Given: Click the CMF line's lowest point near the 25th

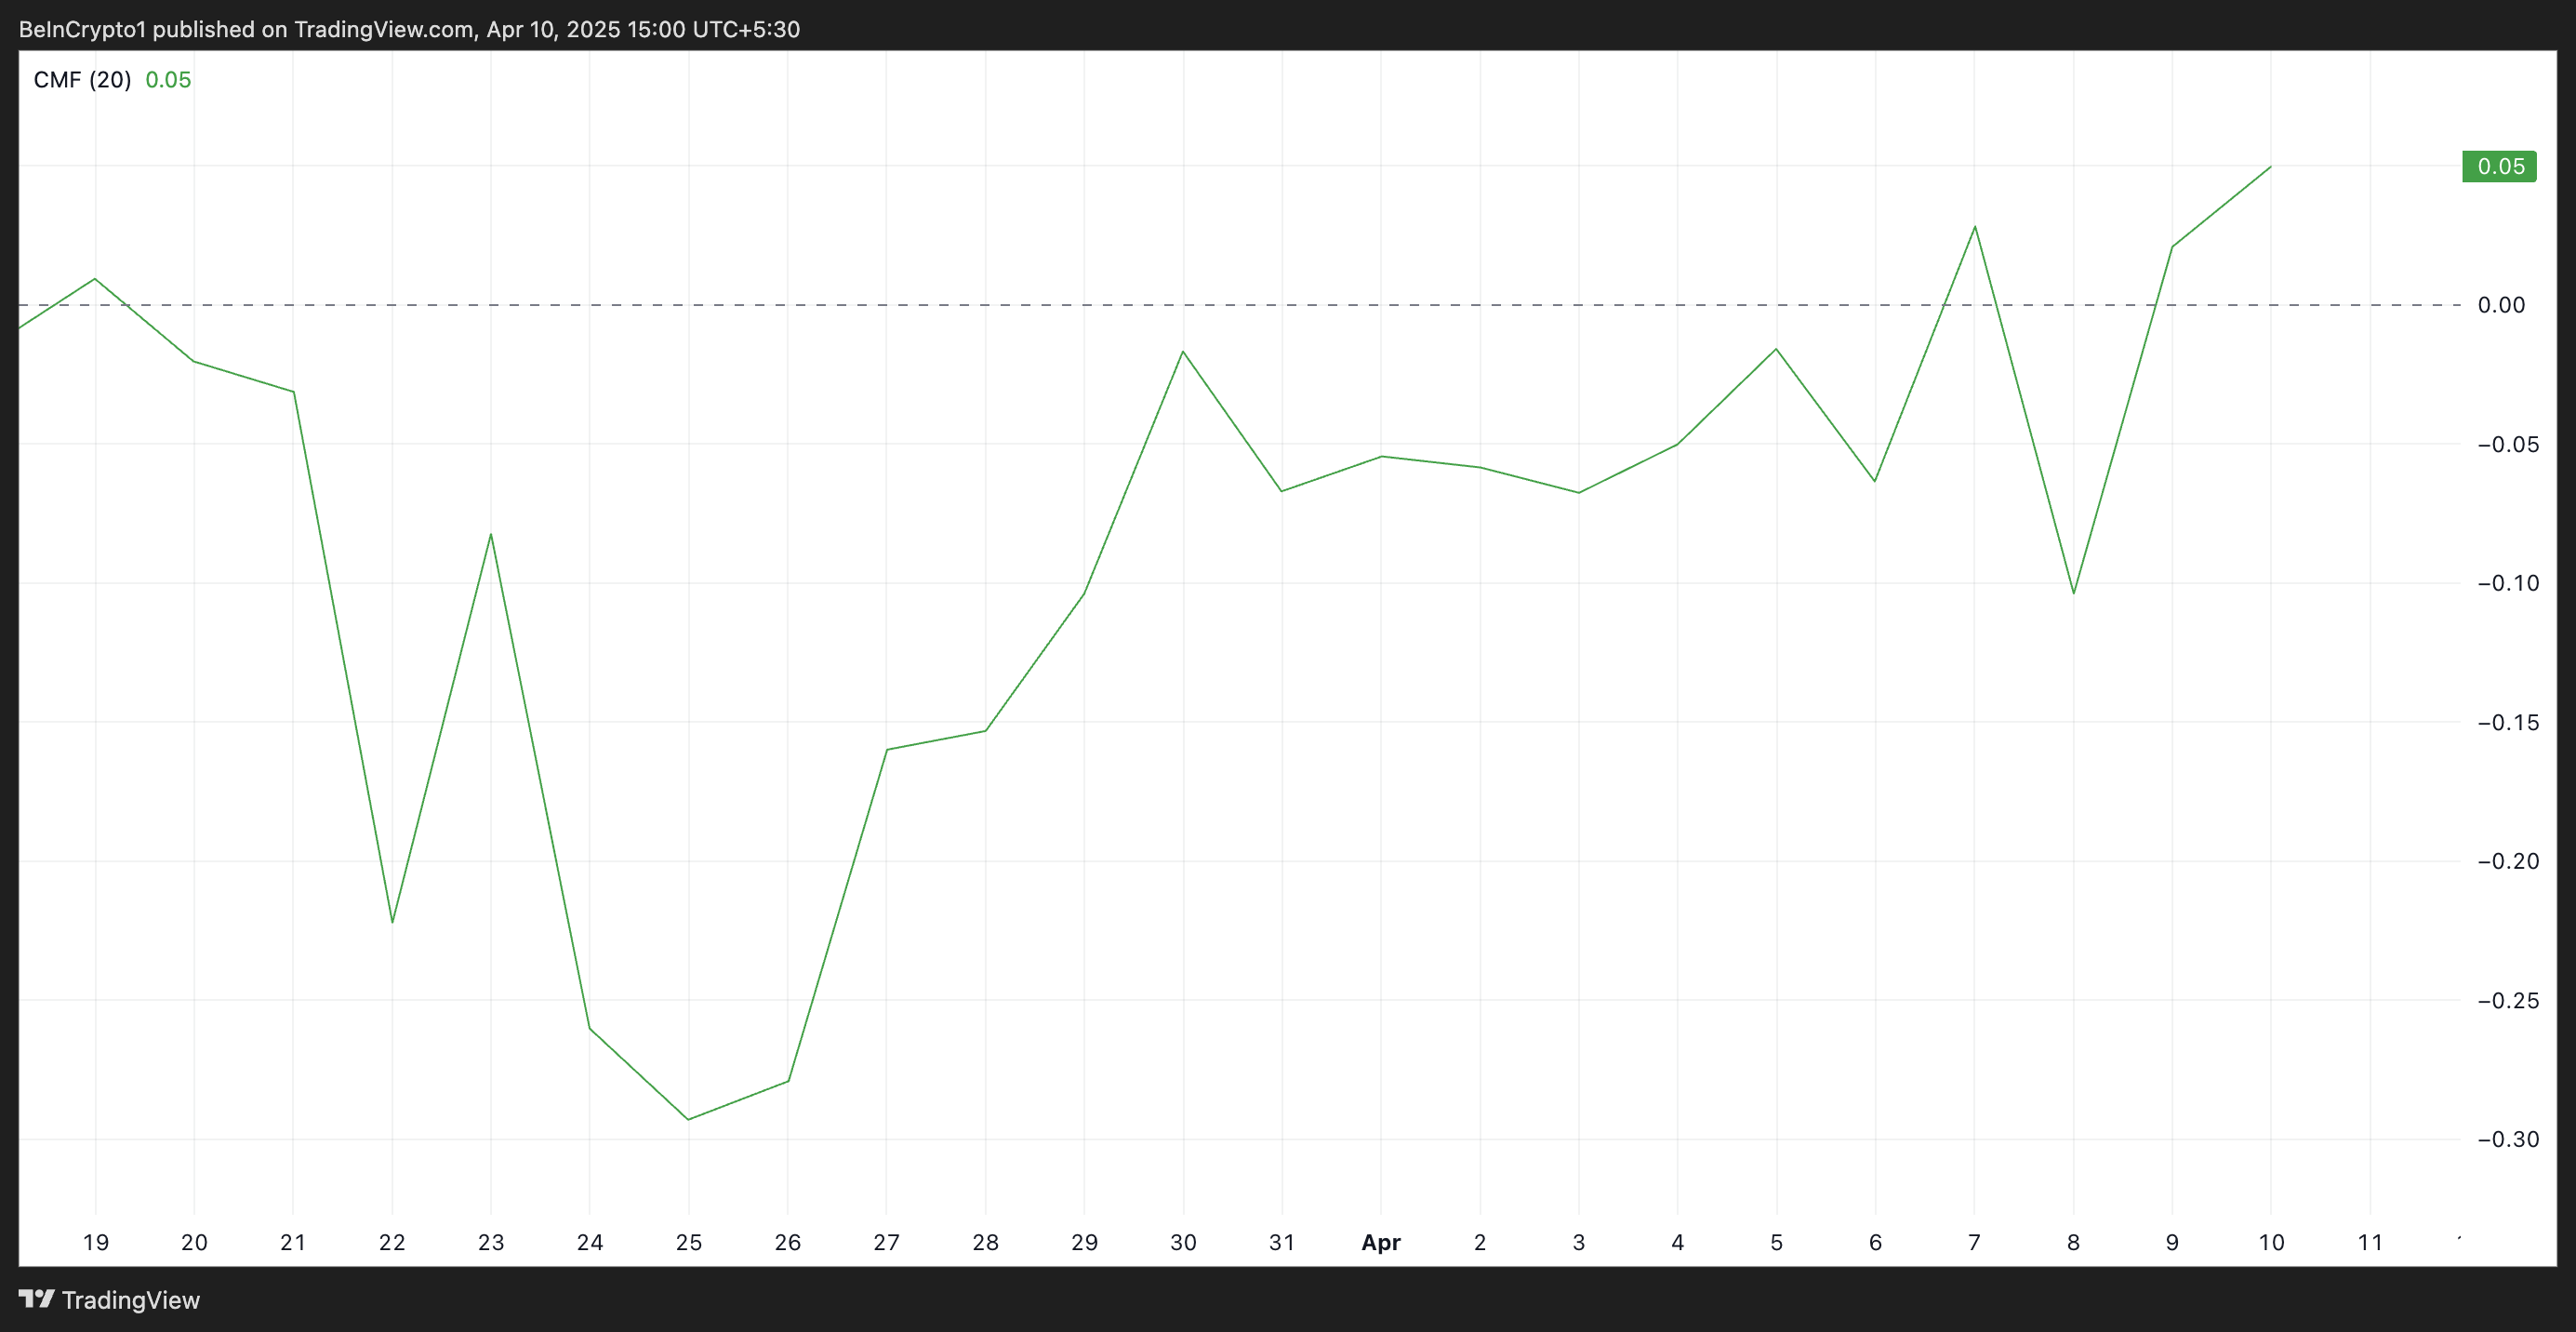Looking at the screenshot, I should (x=688, y=1119).
